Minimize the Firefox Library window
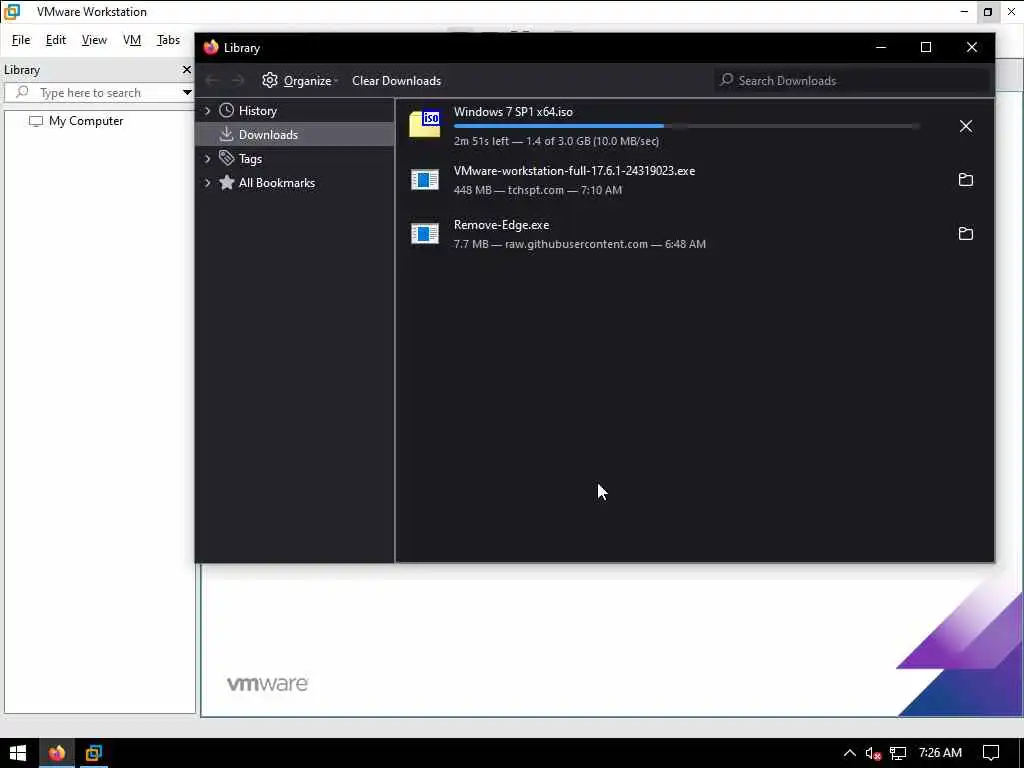 pos(880,47)
